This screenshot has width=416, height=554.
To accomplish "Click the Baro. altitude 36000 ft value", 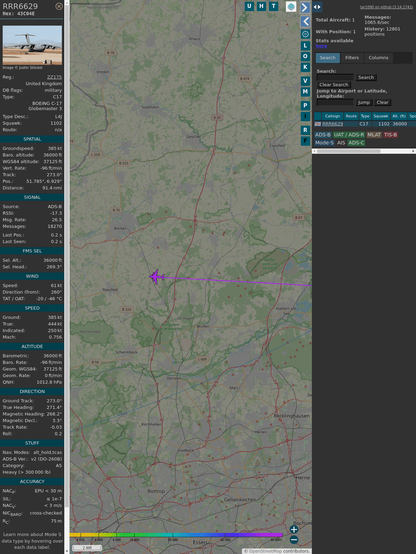I will point(52,155).
